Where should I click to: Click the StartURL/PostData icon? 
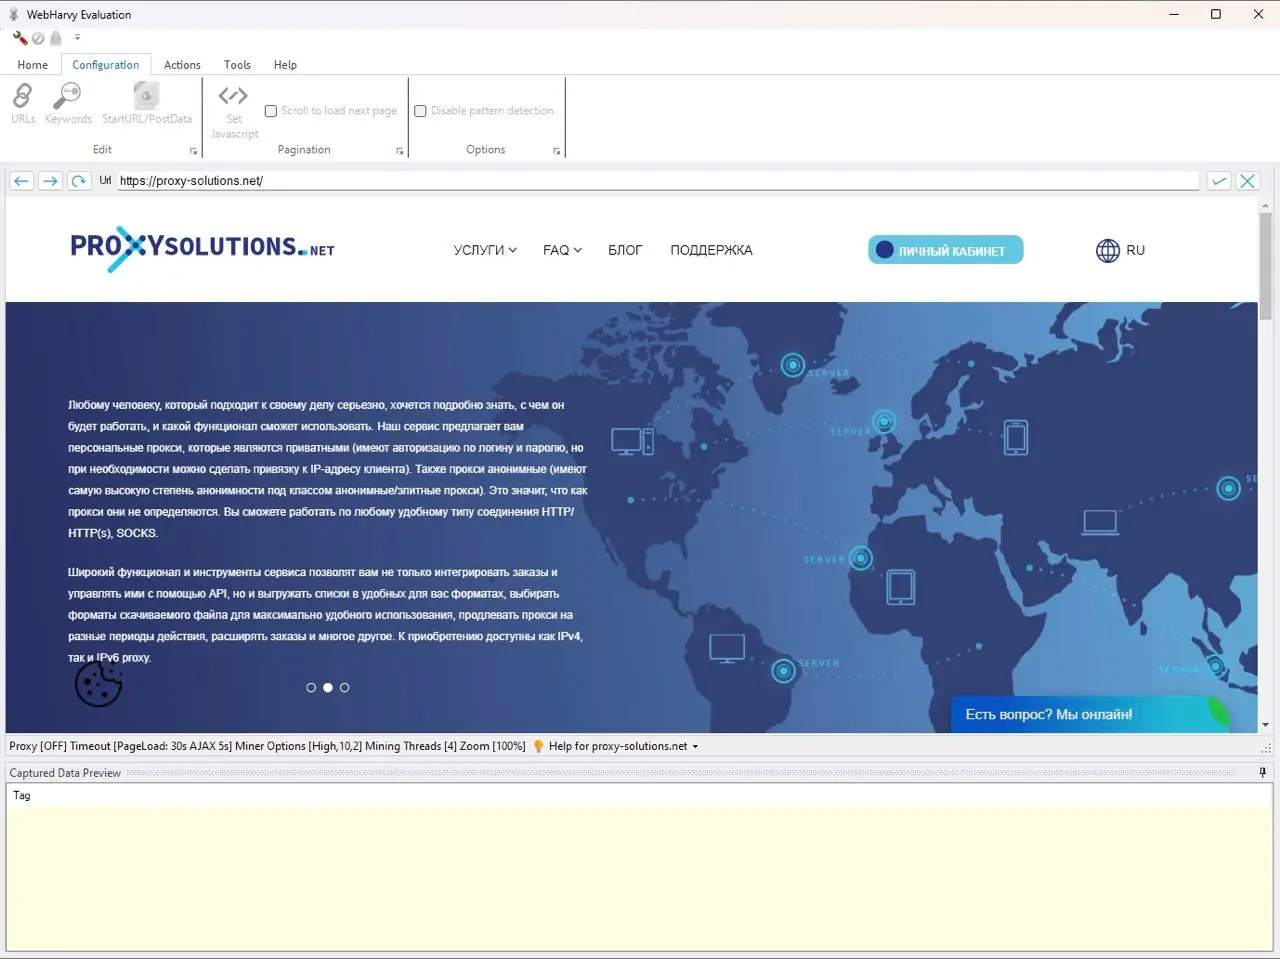[x=146, y=97]
